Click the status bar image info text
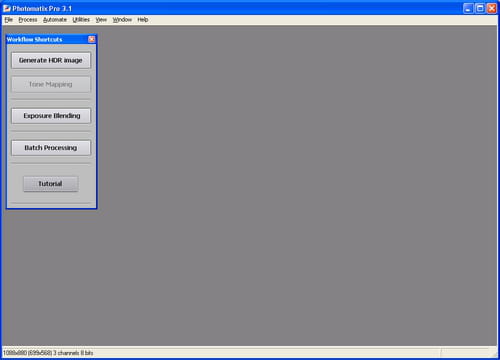This screenshot has height=360, width=500. coord(48,353)
